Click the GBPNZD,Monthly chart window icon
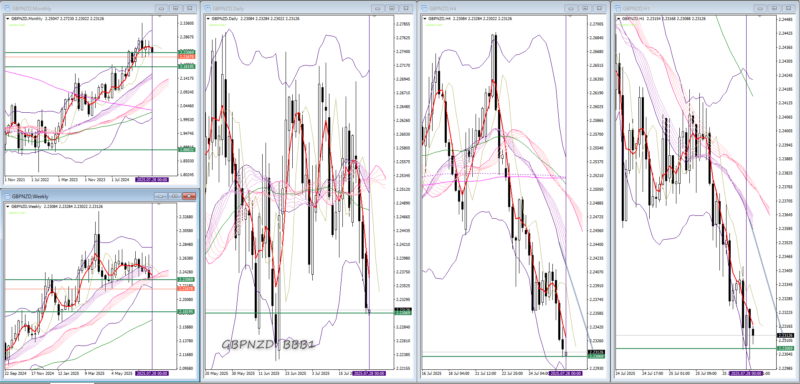The width and height of the screenshot is (800, 384). pos(6,8)
